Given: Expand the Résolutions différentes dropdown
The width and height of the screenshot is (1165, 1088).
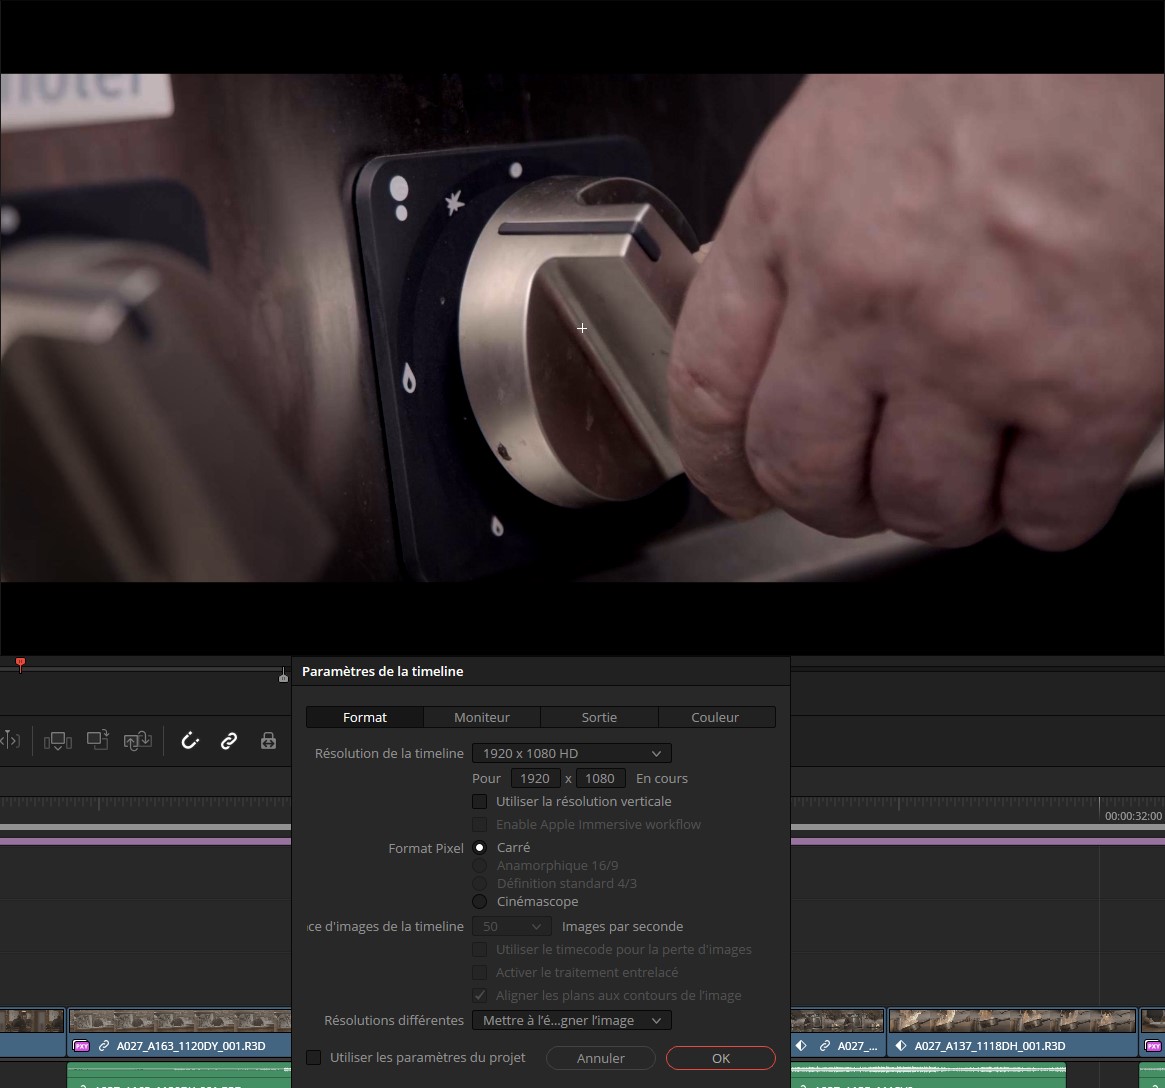Looking at the screenshot, I should pyautogui.click(x=571, y=1021).
